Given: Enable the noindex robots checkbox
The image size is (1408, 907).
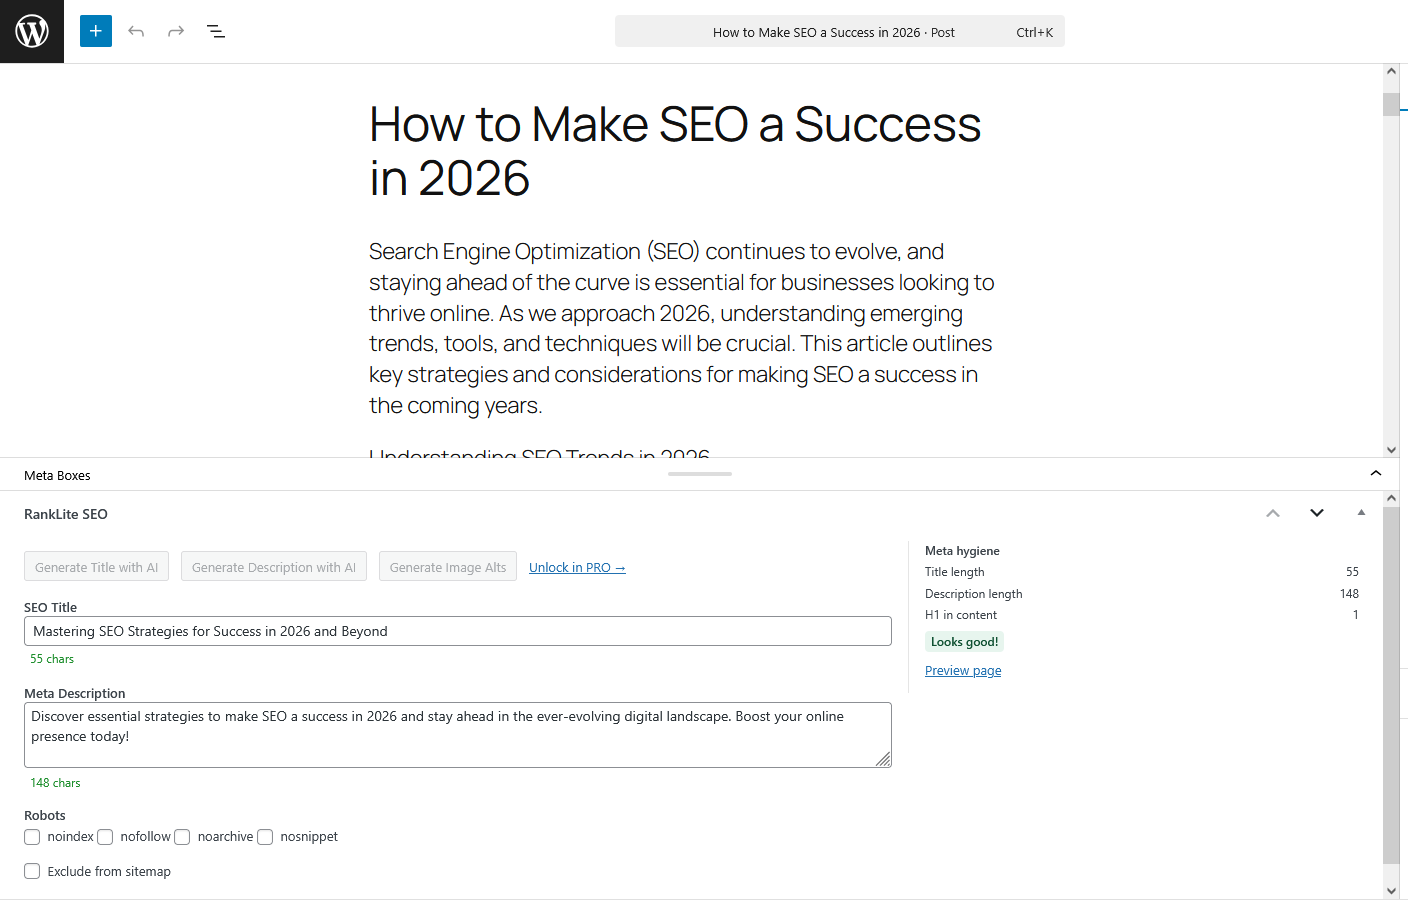Looking at the screenshot, I should [x=32, y=837].
